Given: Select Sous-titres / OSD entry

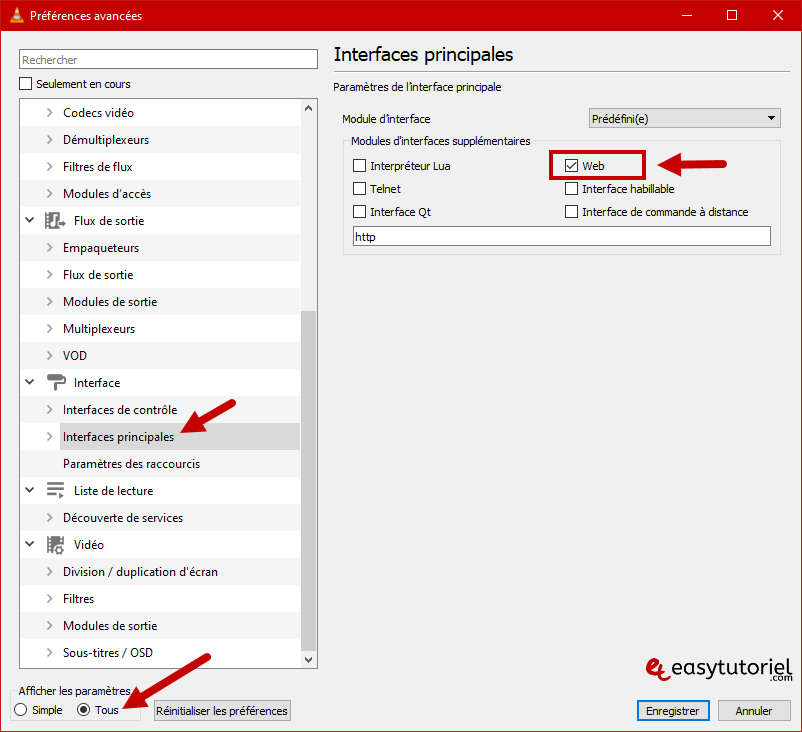Looking at the screenshot, I should [x=107, y=653].
